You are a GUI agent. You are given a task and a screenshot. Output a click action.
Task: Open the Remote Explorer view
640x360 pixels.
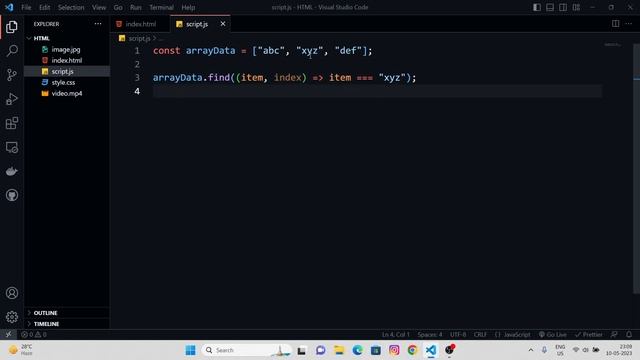point(12,147)
